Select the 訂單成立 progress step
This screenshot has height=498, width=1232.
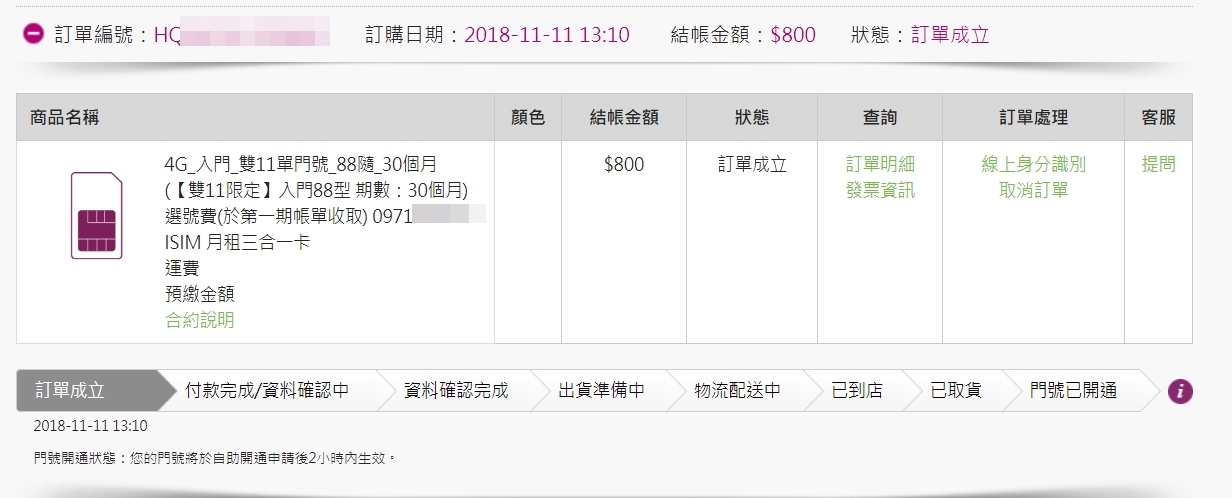click(x=88, y=391)
